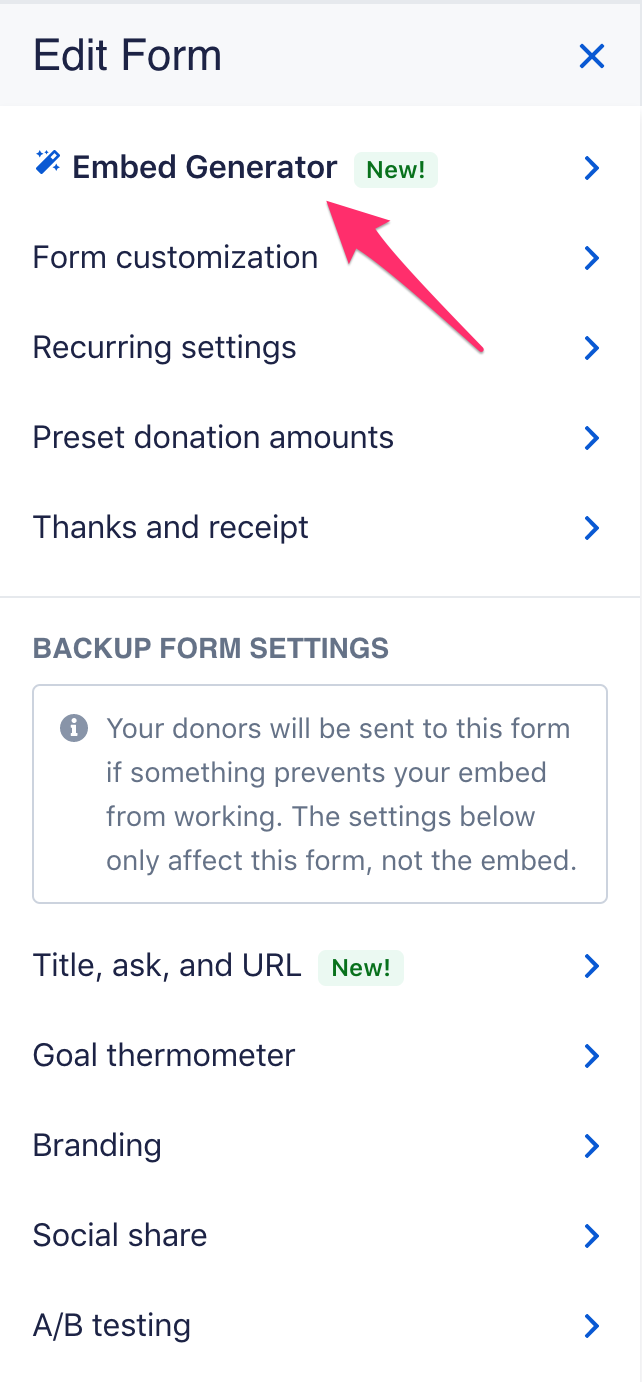Viewport: 642px width, 1382px height.
Task: Expand the Embed Generator chevron arrow
Action: click(592, 168)
